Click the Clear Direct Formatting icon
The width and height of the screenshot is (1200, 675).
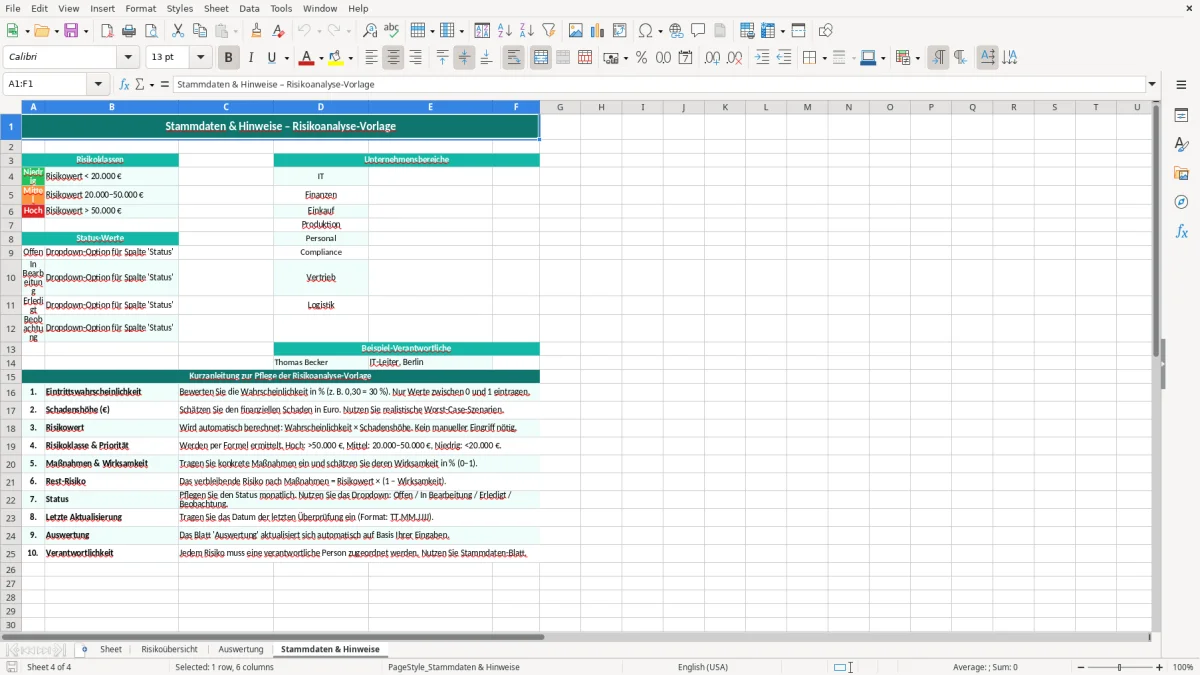(279, 31)
